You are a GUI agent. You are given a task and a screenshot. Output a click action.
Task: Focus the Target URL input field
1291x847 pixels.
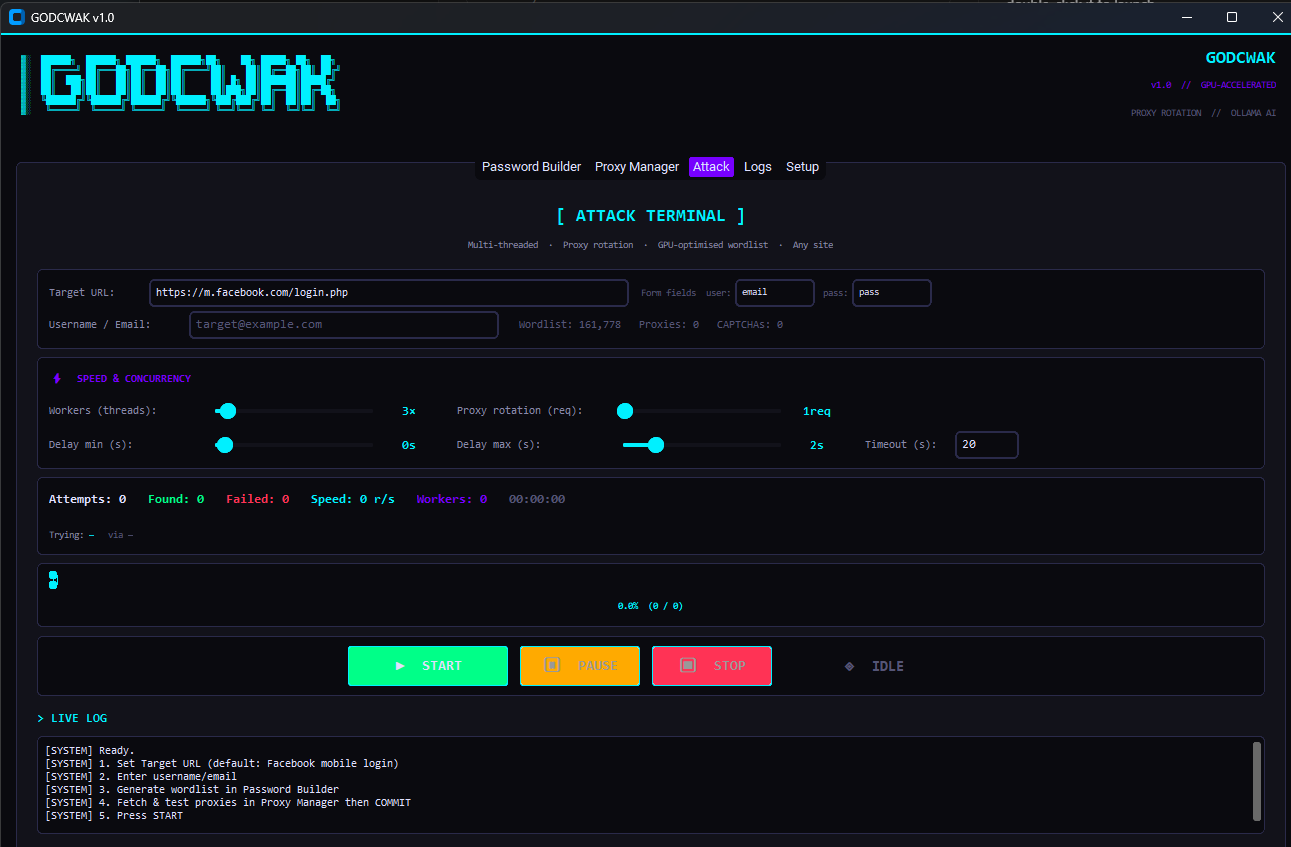[x=389, y=293]
